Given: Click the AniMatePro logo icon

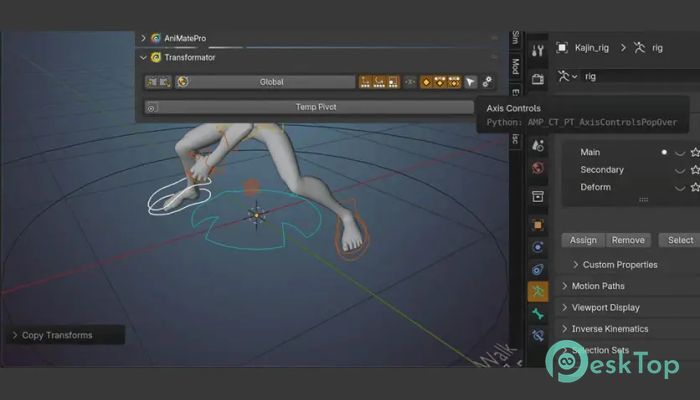Looking at the screenshot, I should click(156, 38).
